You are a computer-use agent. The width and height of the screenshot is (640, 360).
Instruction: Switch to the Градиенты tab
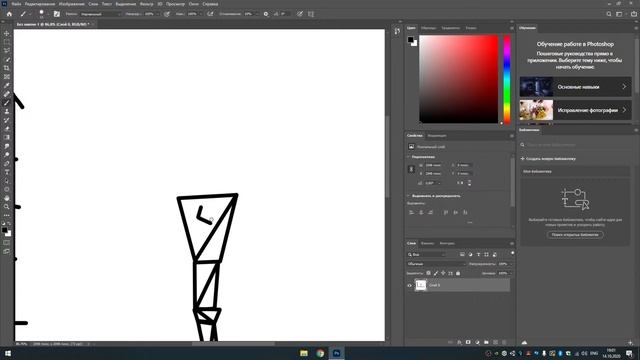pyautogui.click(x=451, y=28)
